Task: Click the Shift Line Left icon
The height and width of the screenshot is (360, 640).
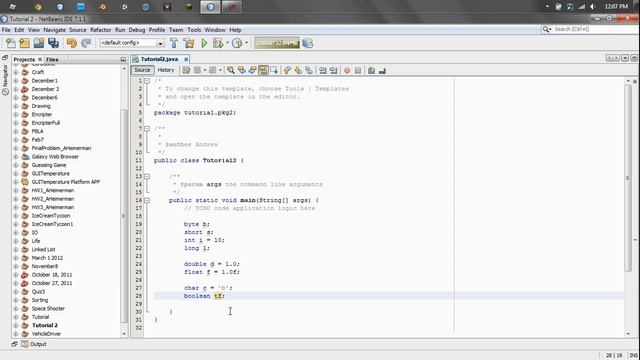Action: click(323, 70)
